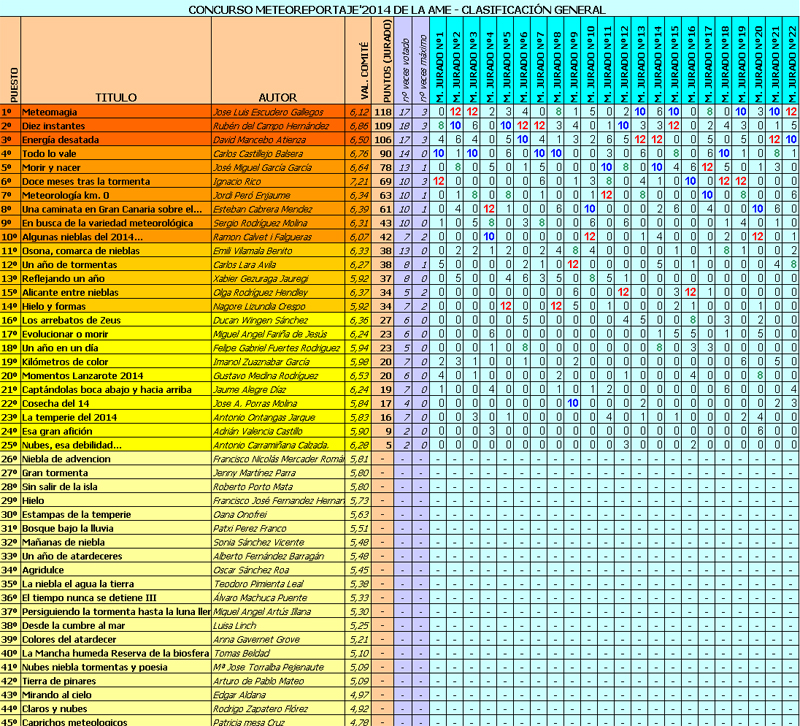Select the committee score 5,81
The image size is (800, 726).
[359, 459]
